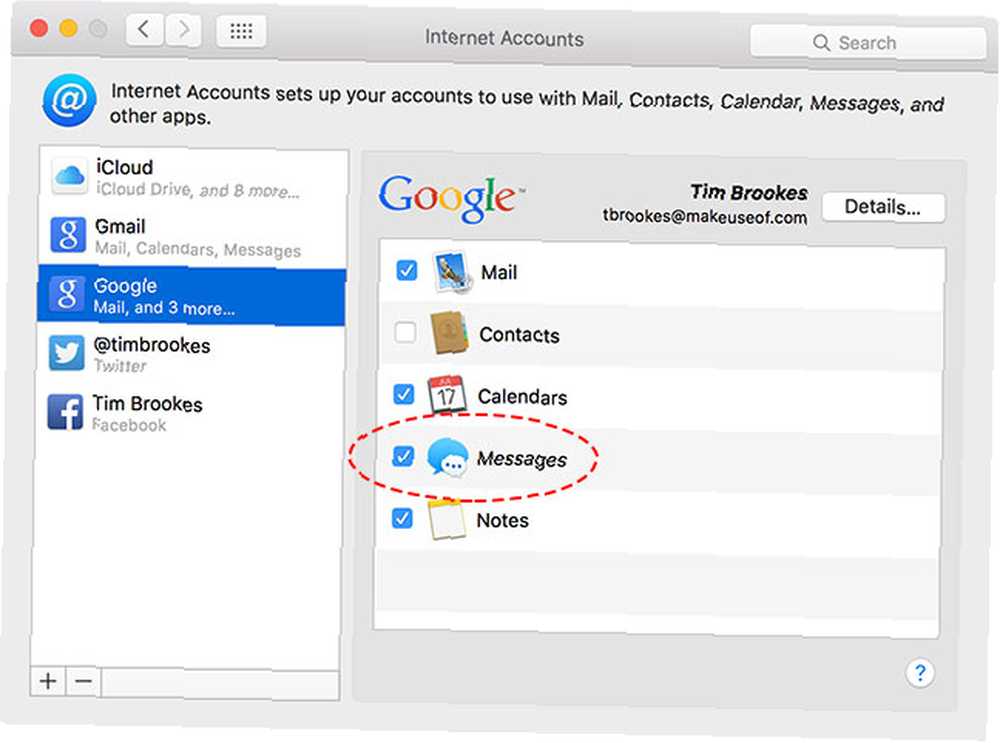The height and width of the screenshot is (743, 1000).
Task: Select the Google account row
Action: pyautogui.click(x=192, y=296)
